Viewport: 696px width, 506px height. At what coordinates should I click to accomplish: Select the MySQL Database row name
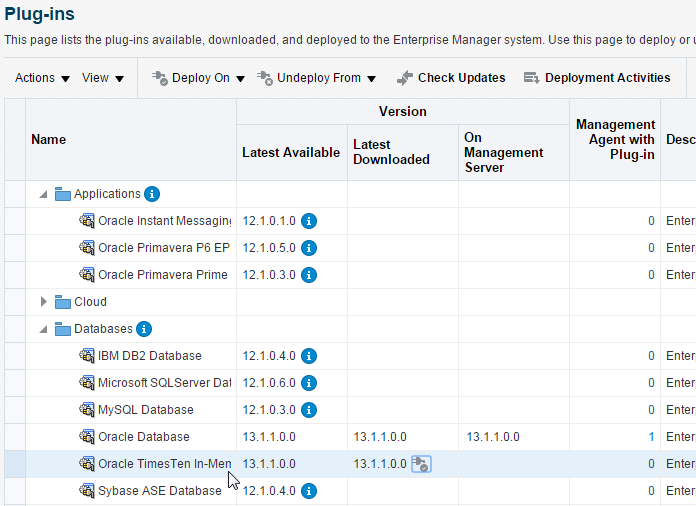[146, 410]
